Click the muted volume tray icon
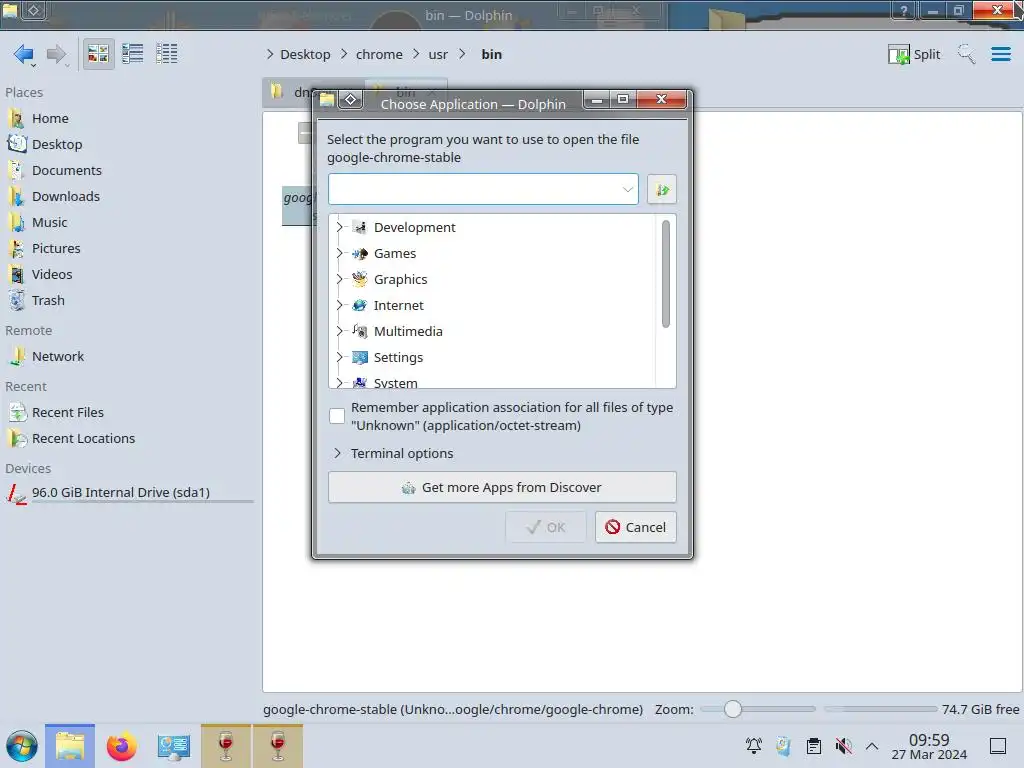 tap(843, 745)
